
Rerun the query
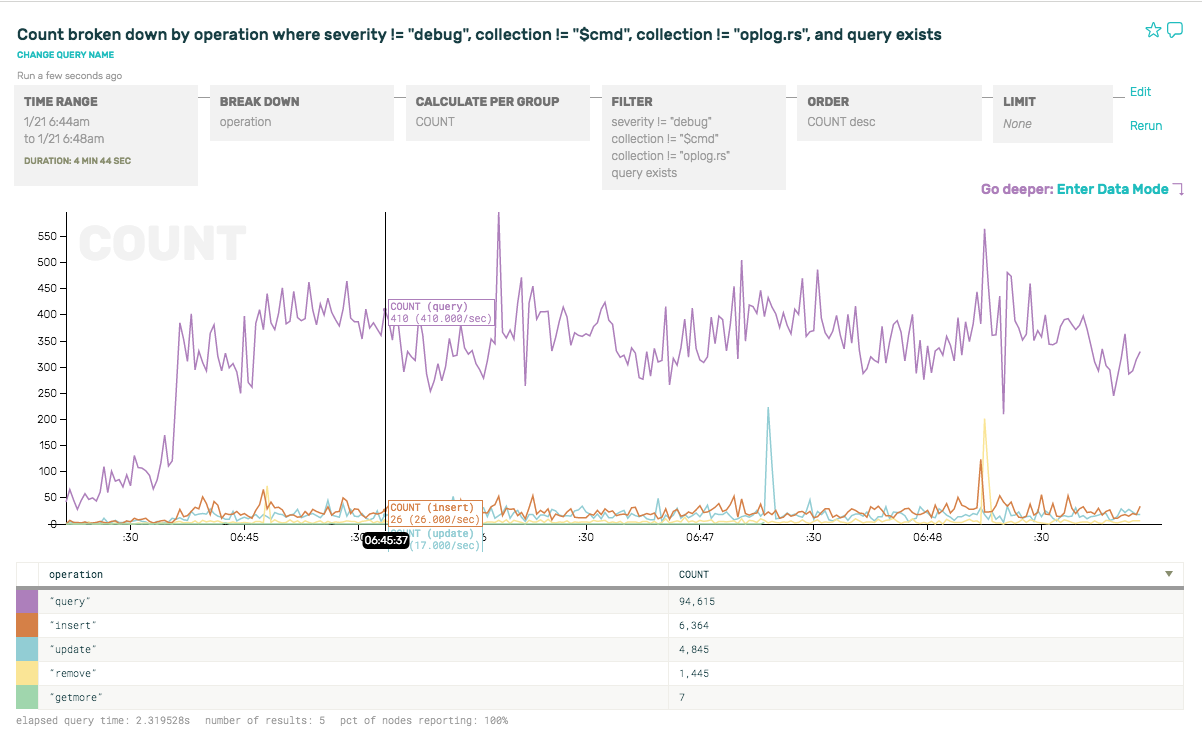click(x=1146, y=126)
